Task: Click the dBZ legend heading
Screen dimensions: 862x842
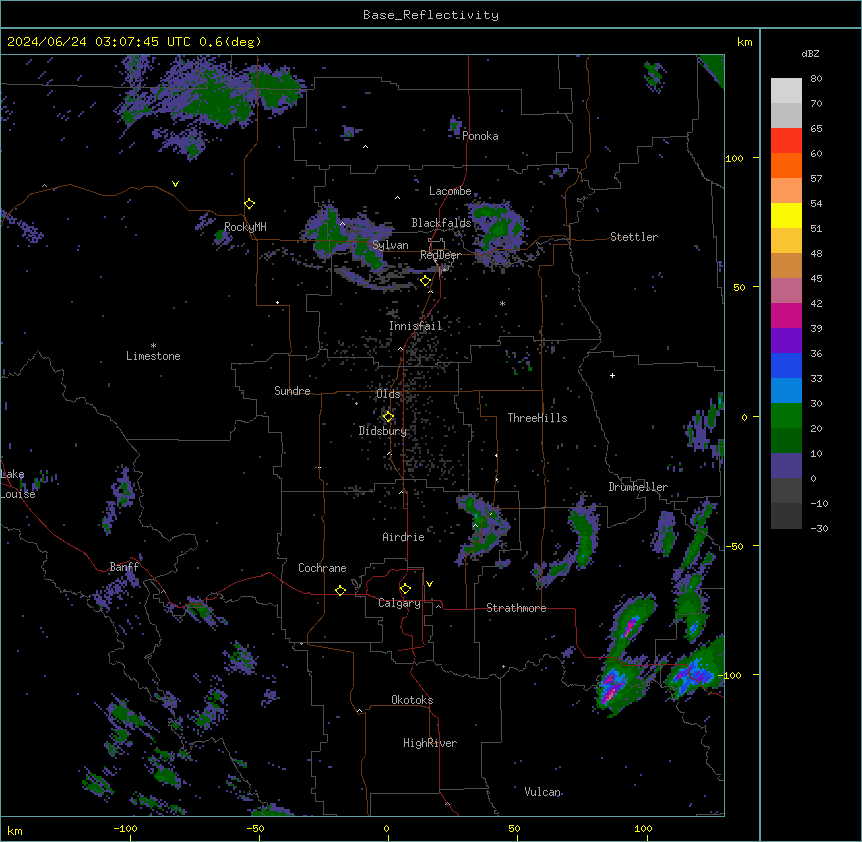Action: [810, 54]
